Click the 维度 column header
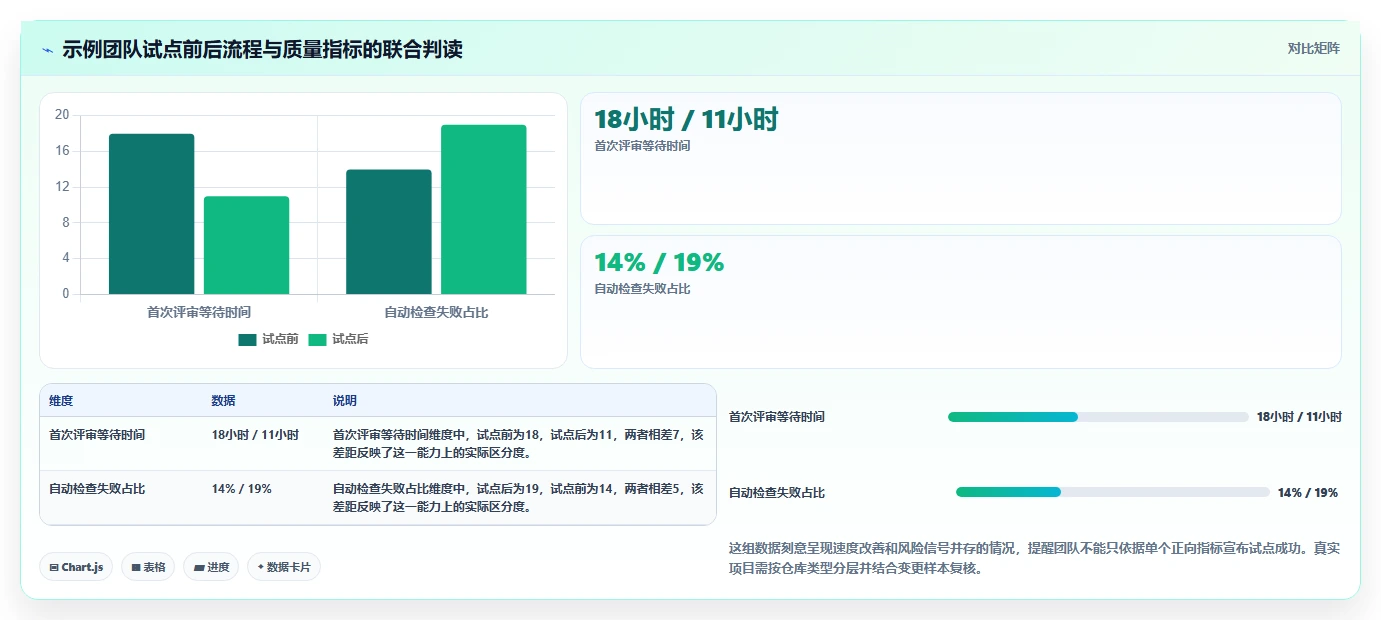1381x620 pixels. point(61,401)
